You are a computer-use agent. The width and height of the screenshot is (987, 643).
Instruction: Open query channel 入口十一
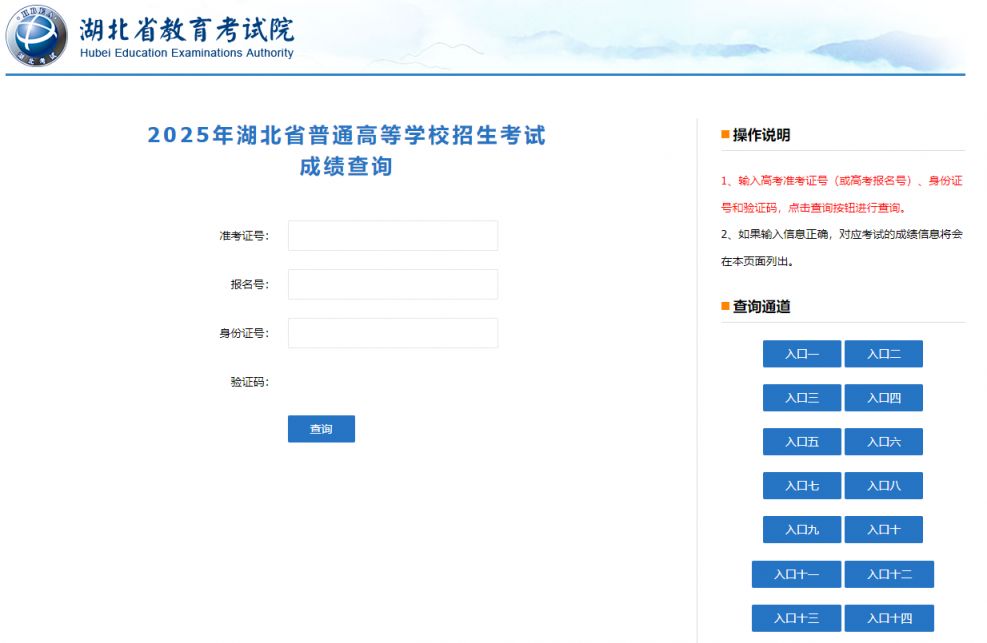[796, 574]
